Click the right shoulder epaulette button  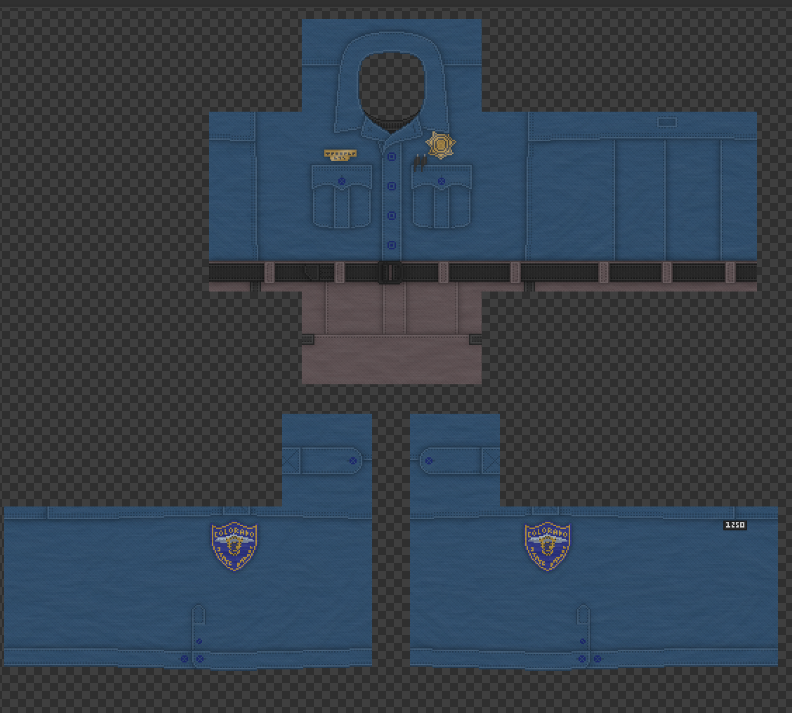[x=429, y=461]
